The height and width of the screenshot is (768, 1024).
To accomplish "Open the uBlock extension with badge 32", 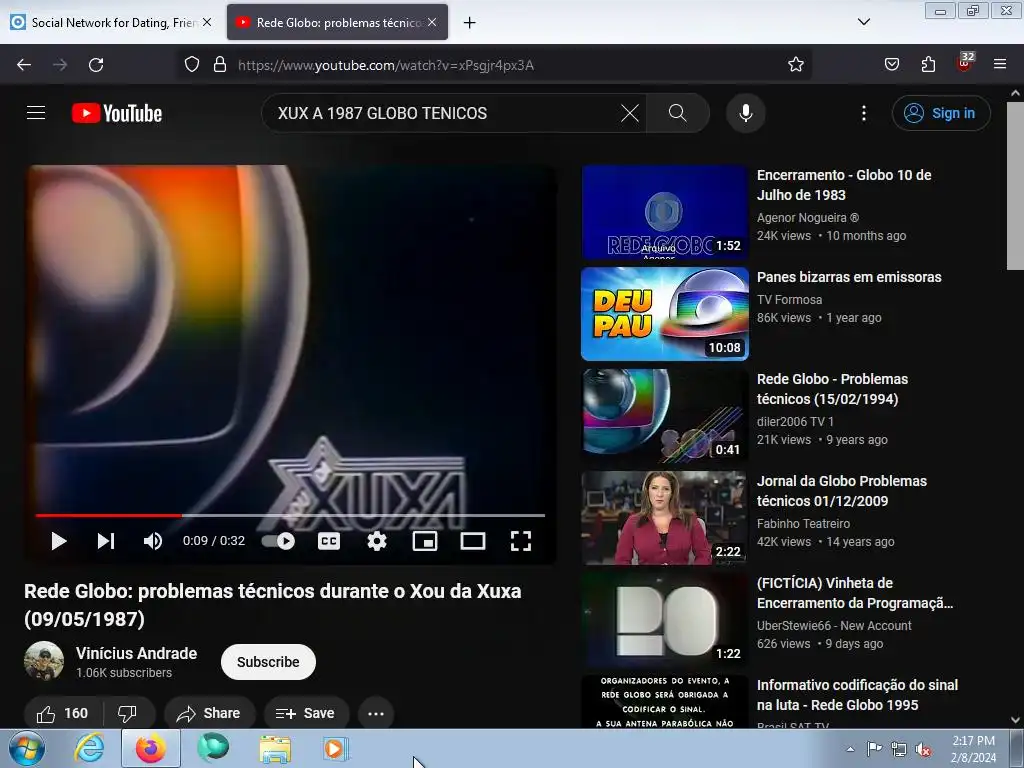I will point(965,63).
